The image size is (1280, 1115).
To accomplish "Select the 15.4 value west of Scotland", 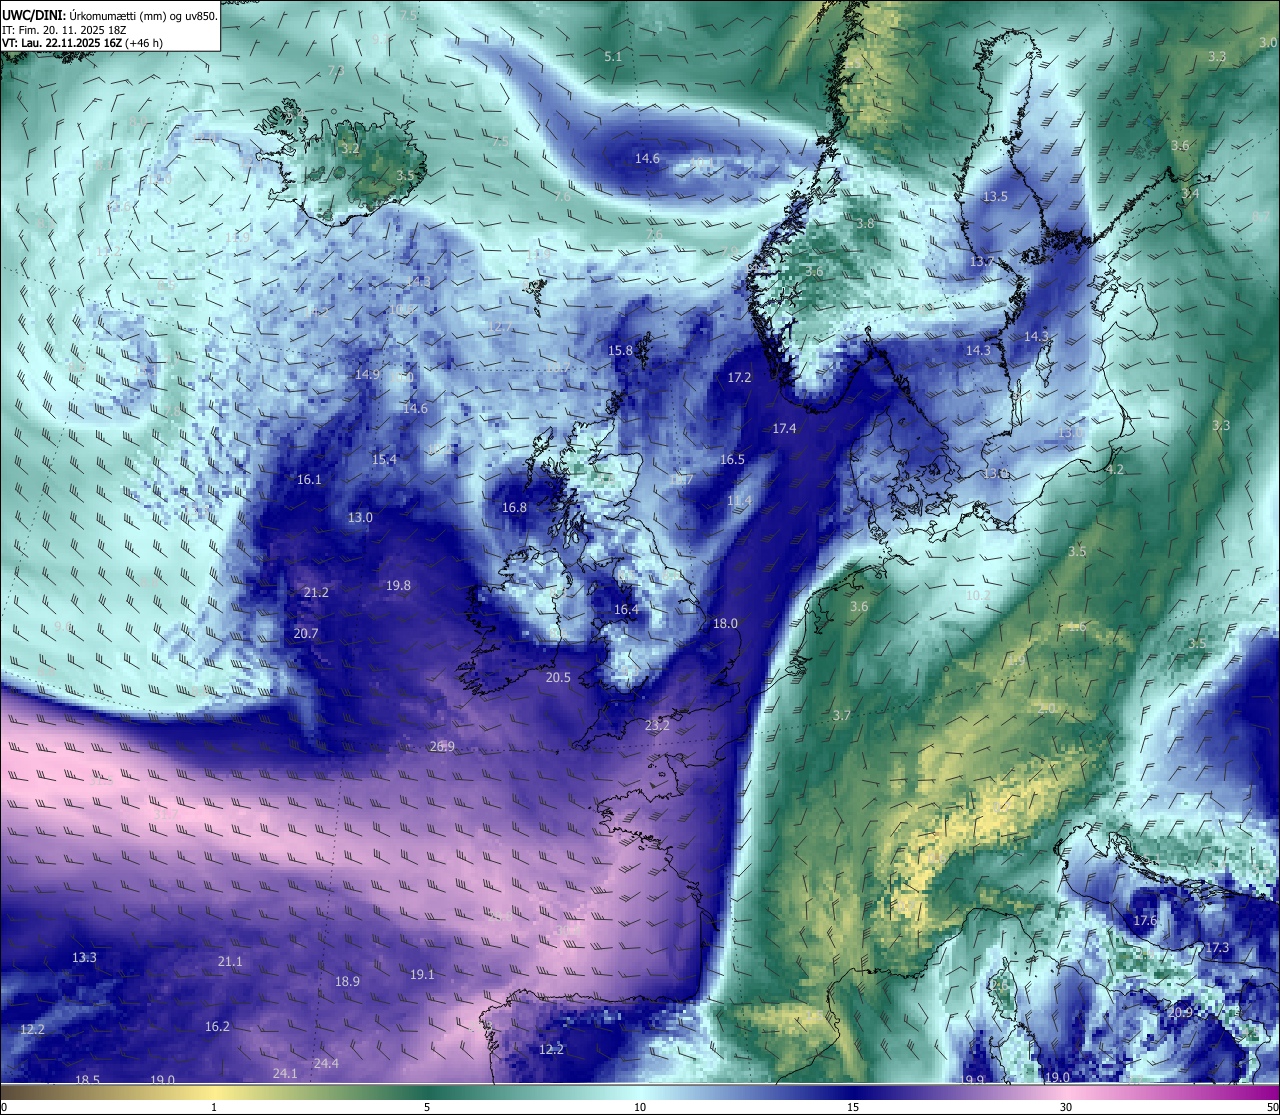I will point(384,460).
